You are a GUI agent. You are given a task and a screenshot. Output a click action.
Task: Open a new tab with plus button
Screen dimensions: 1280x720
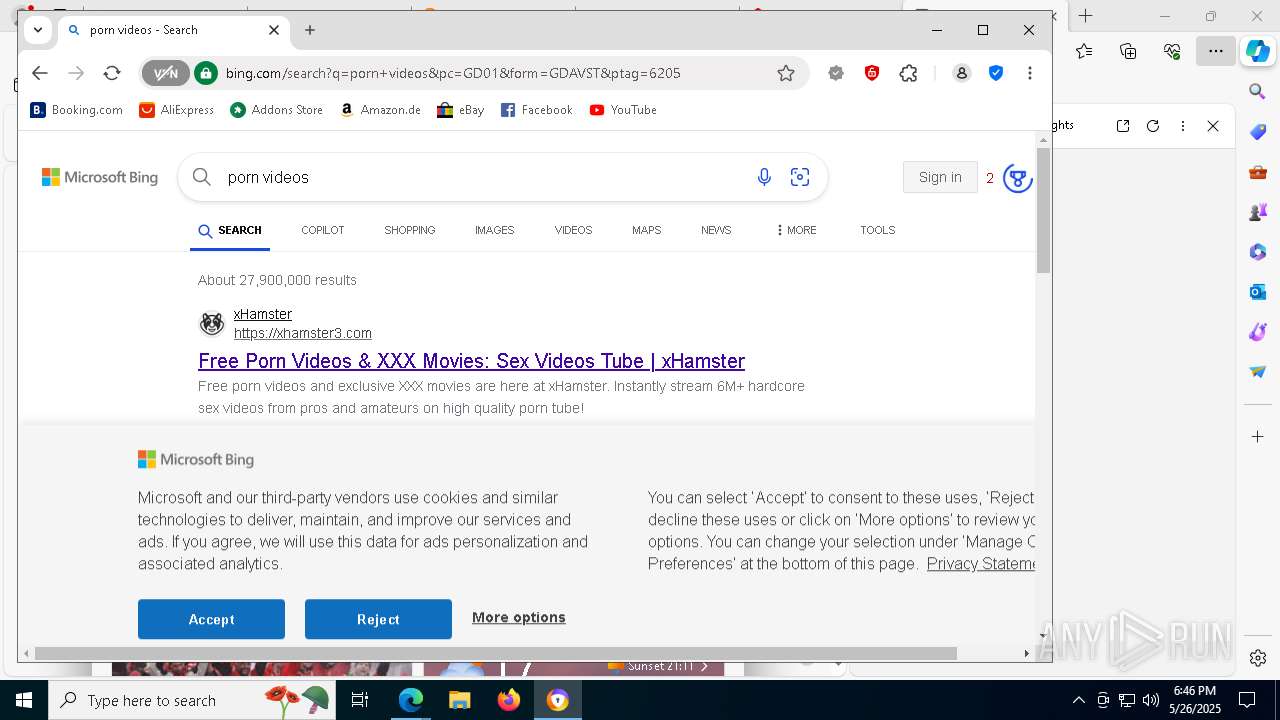pyautogui.click(x=310, y=30)
